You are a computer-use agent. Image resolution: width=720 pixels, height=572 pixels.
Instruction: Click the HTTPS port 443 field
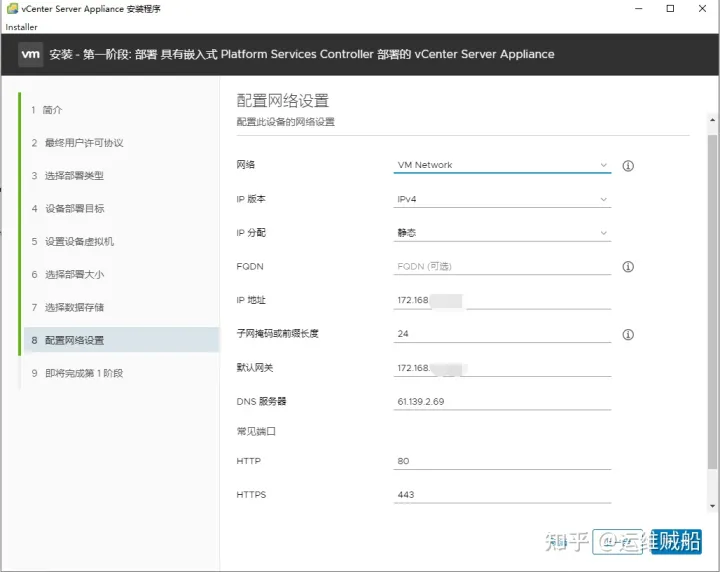pos(502,495)
